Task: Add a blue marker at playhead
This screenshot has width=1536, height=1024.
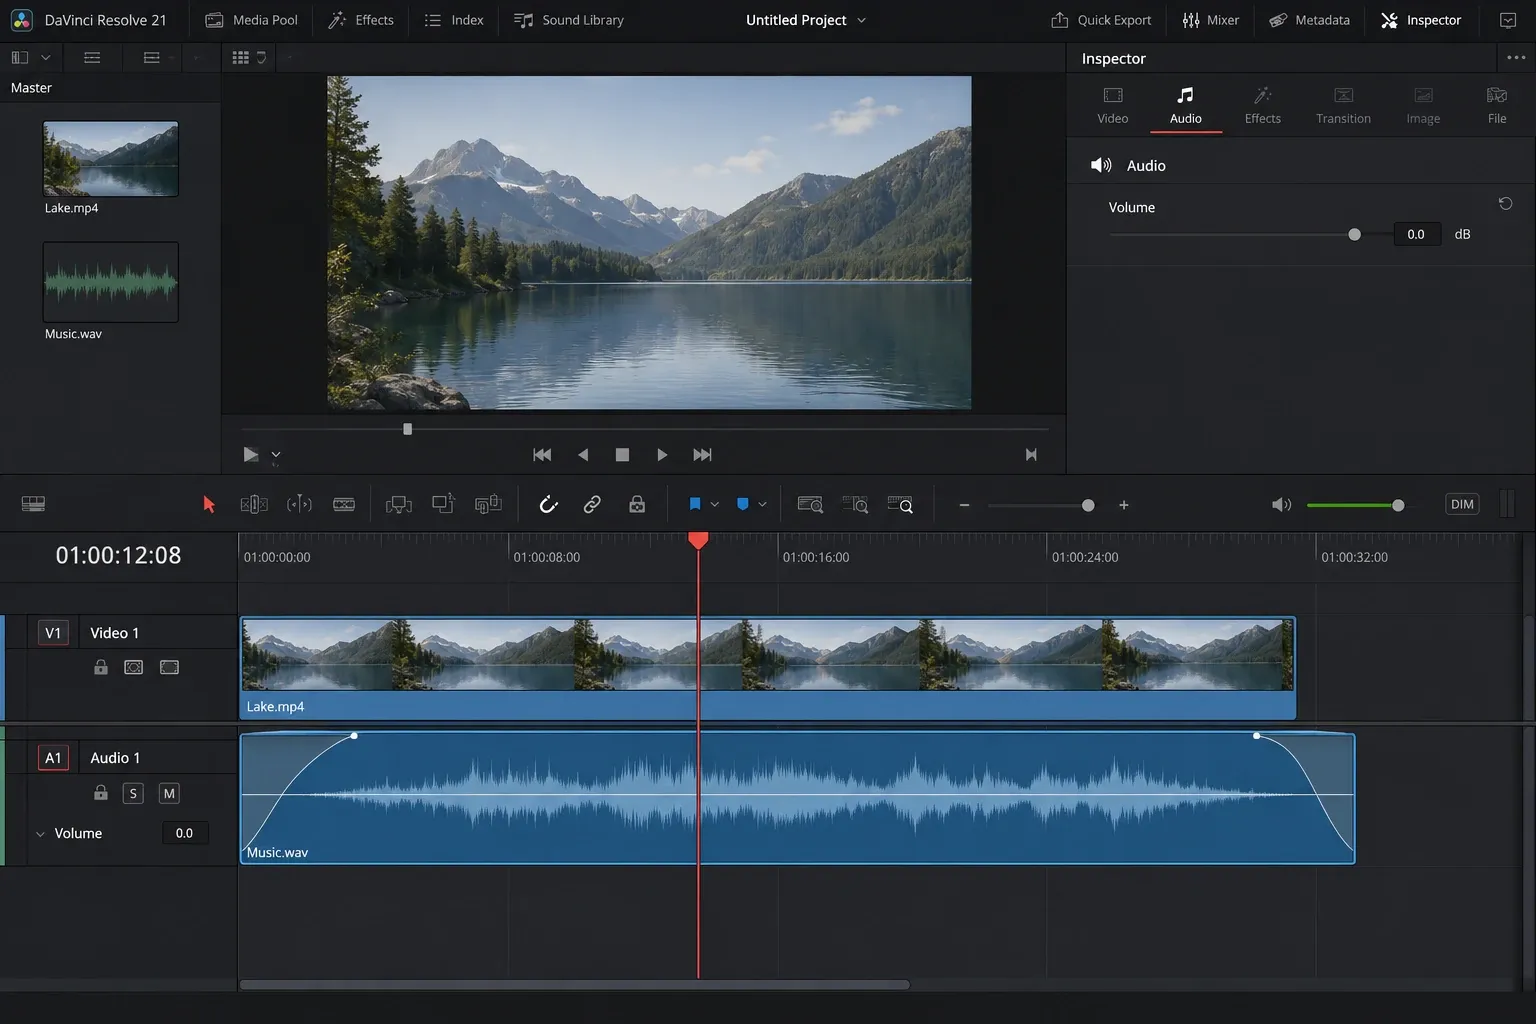Action: 742,505
